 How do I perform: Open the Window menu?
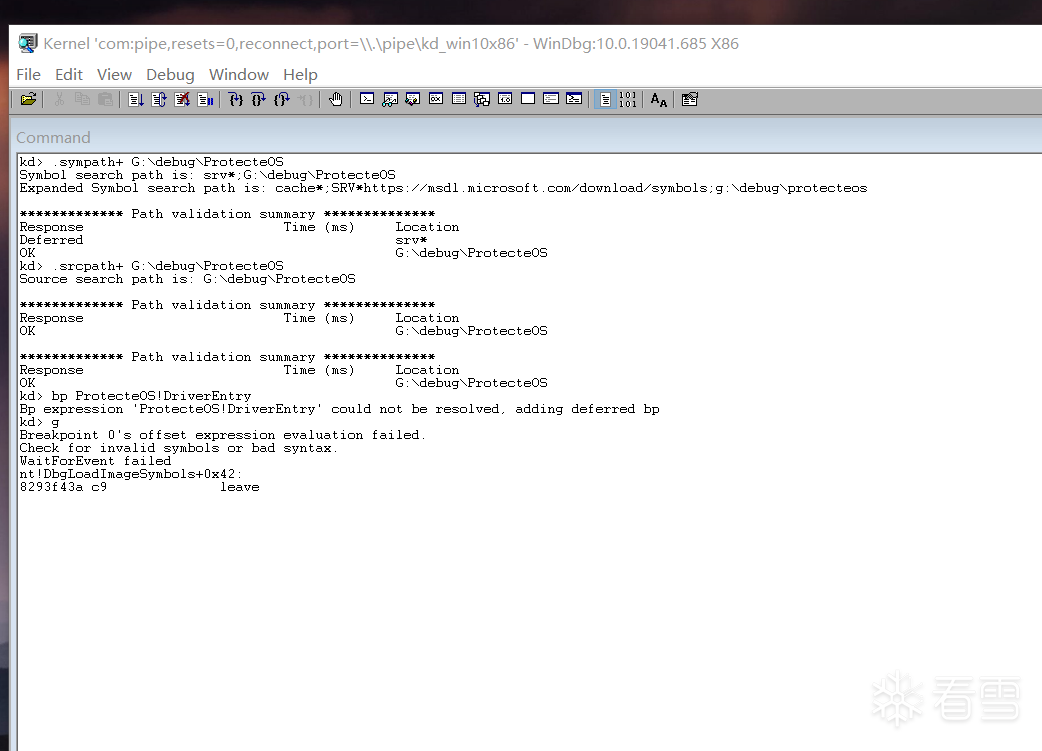(239, 74)
